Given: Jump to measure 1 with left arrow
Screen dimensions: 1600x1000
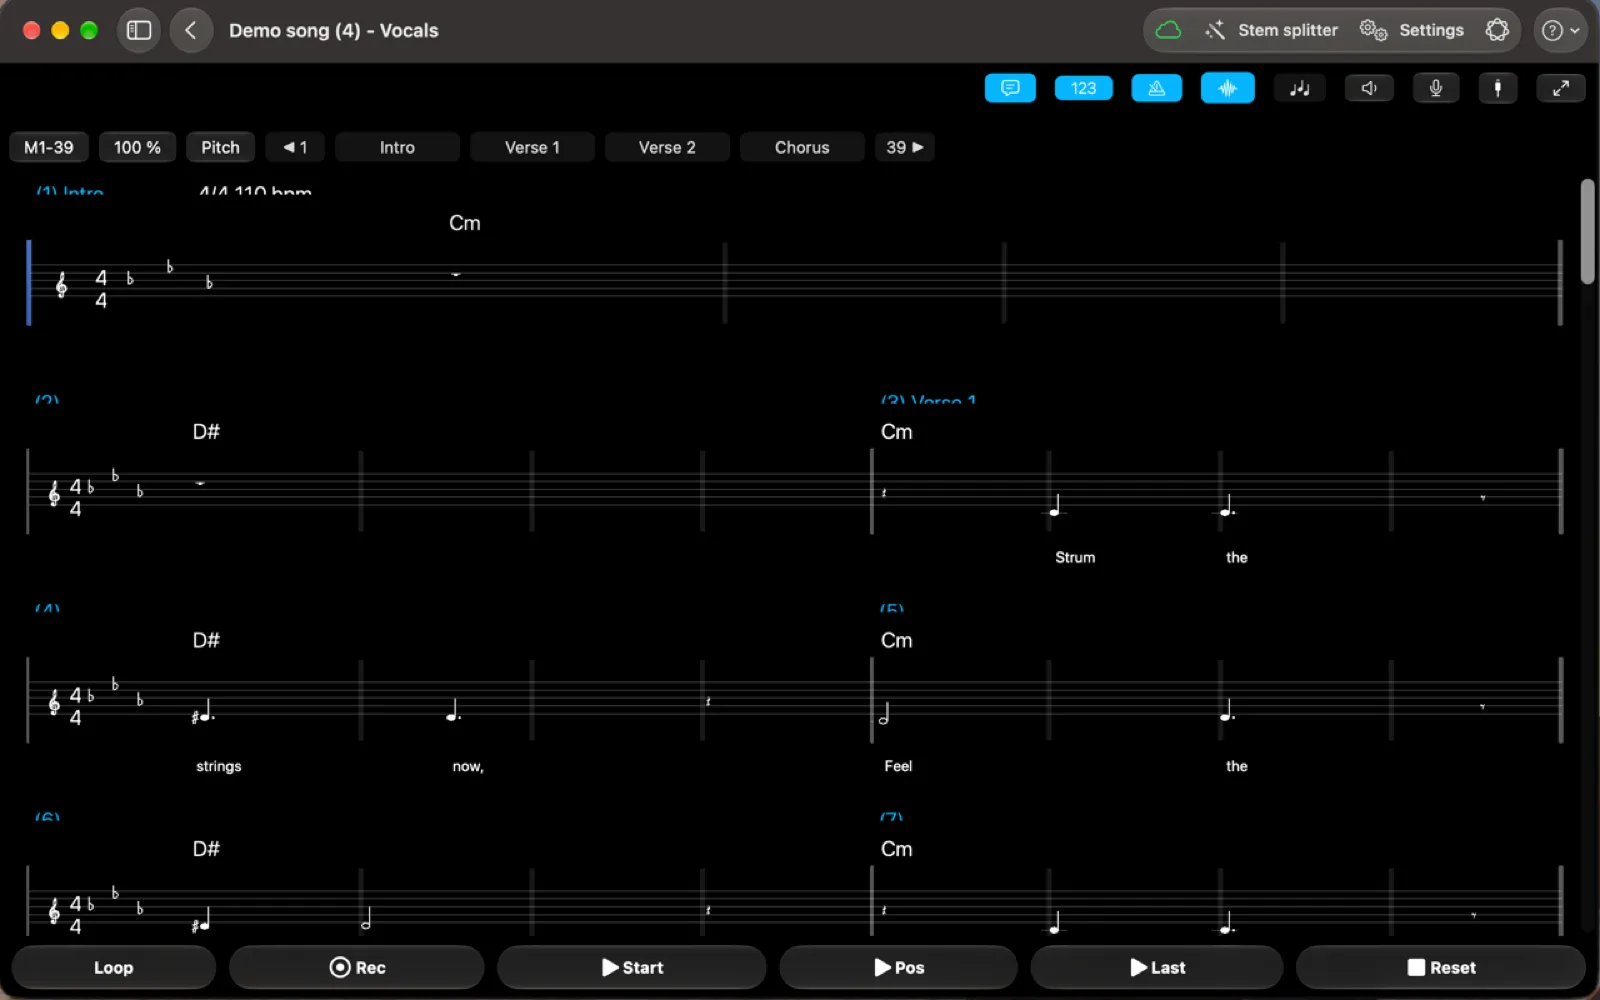Looking at the screenshot, I should 295,147.
